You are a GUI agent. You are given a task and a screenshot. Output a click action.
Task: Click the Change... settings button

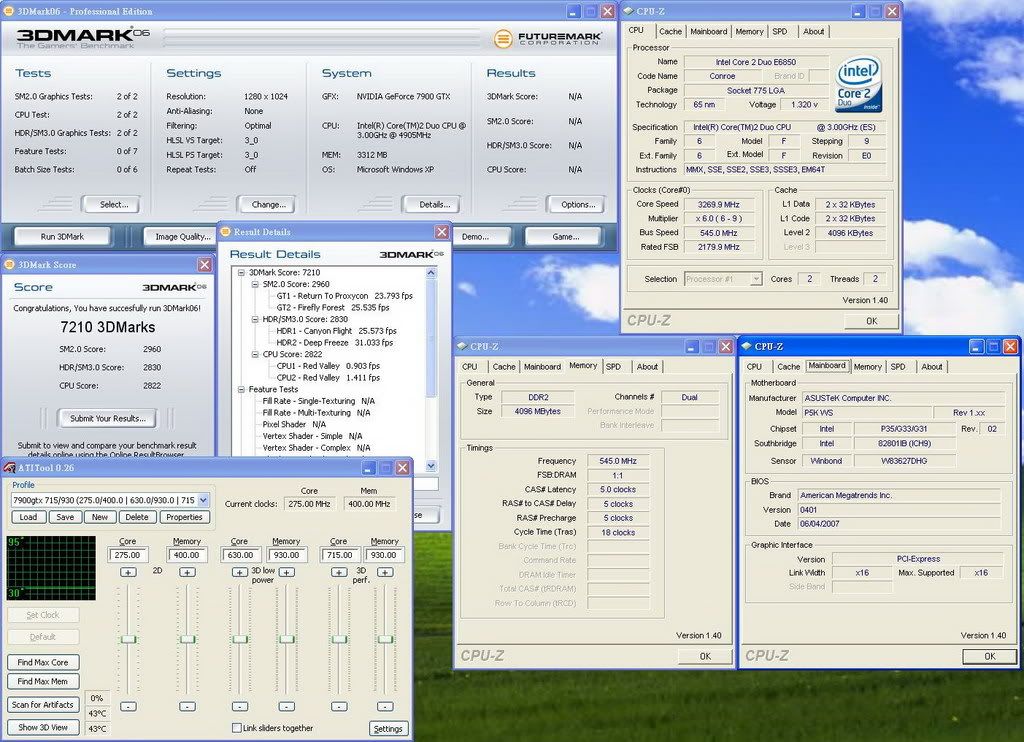coord(268,204)
